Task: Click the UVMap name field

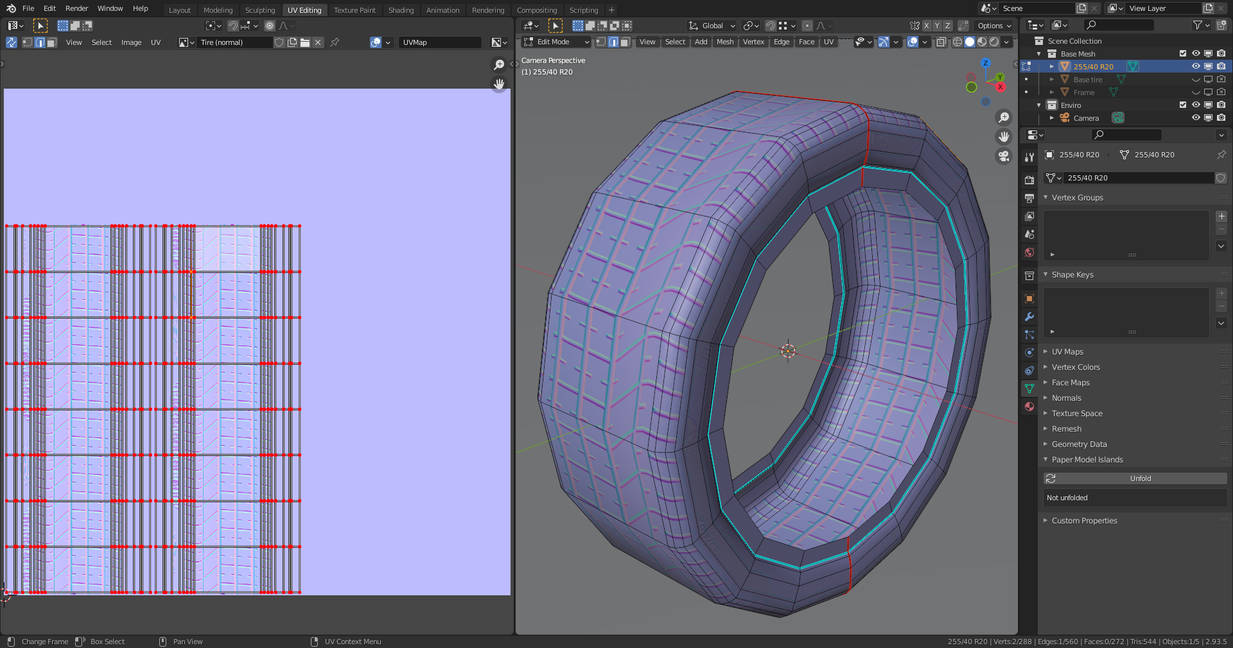Action: pos(440,43)
